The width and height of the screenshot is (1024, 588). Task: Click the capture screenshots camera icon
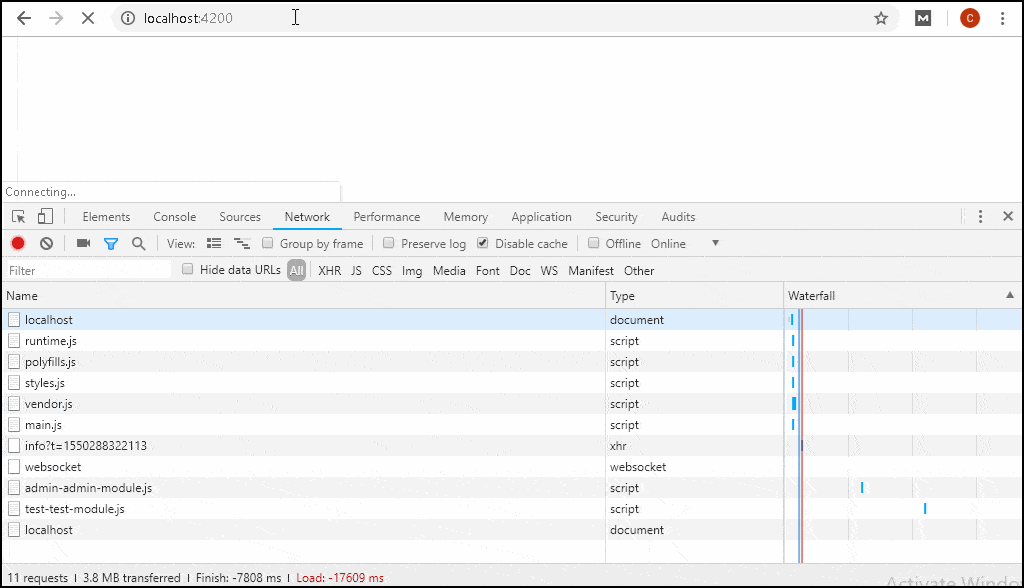tap(84, 243)
